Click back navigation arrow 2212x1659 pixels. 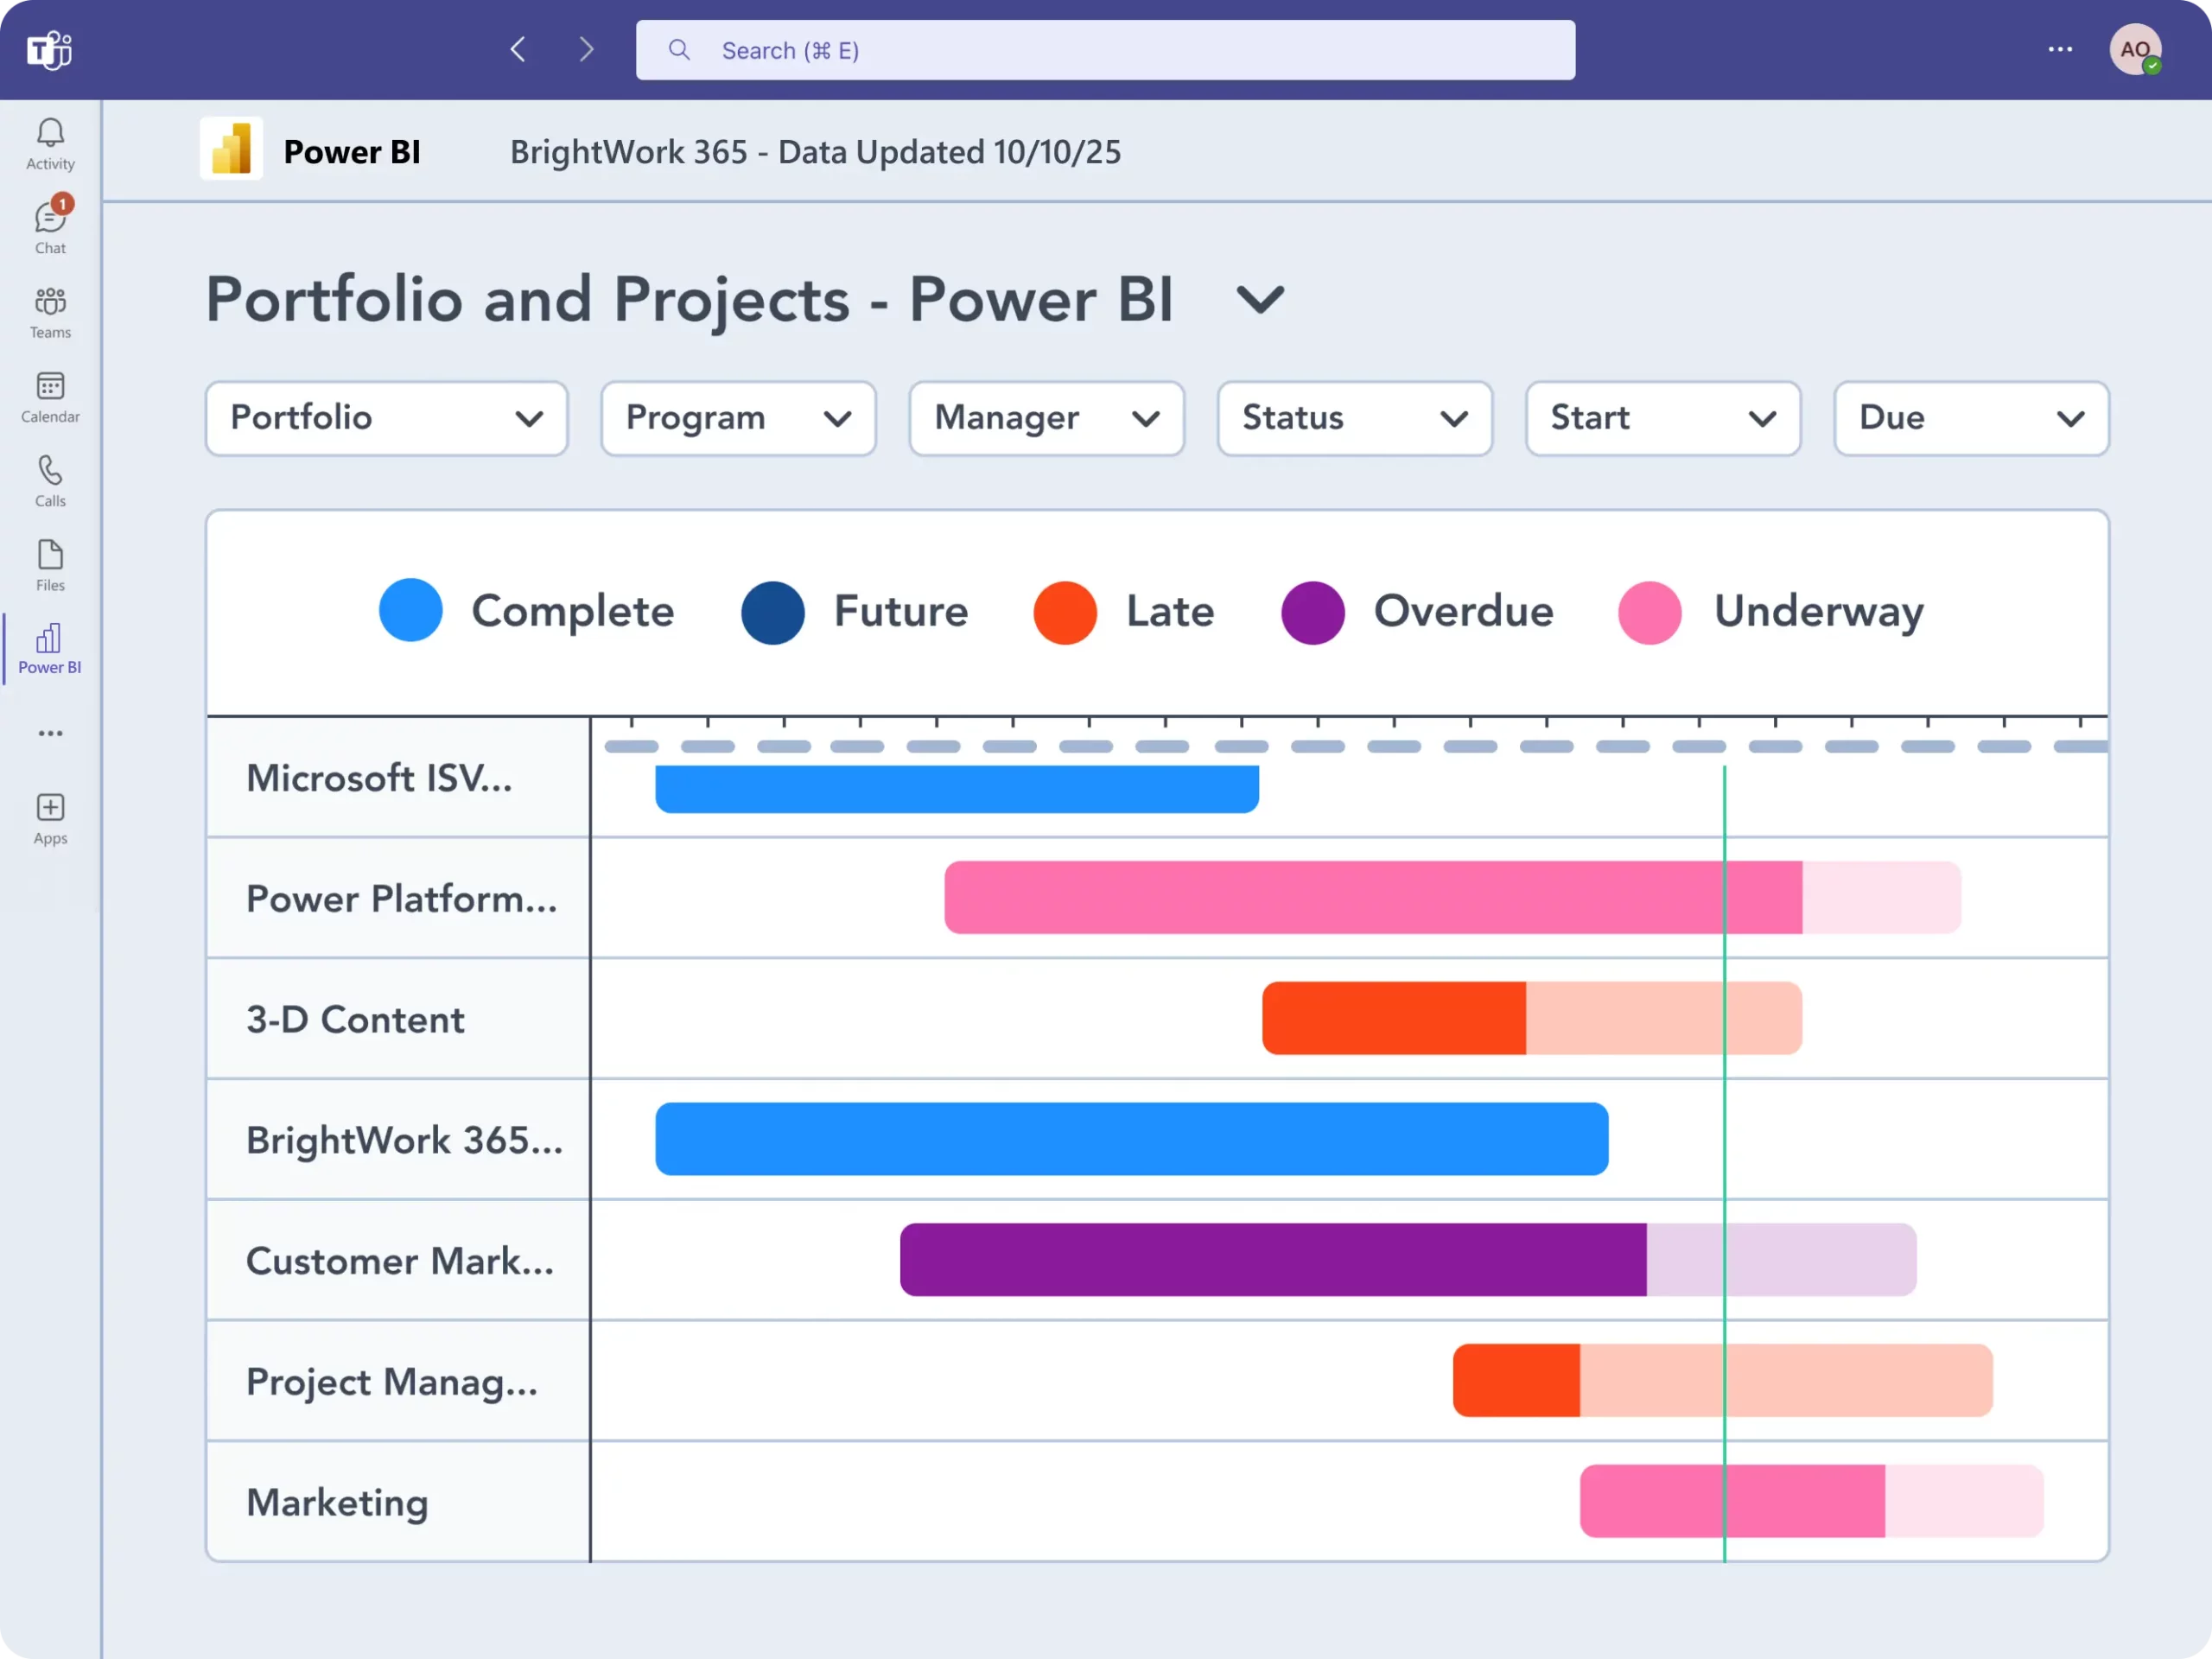518,50
